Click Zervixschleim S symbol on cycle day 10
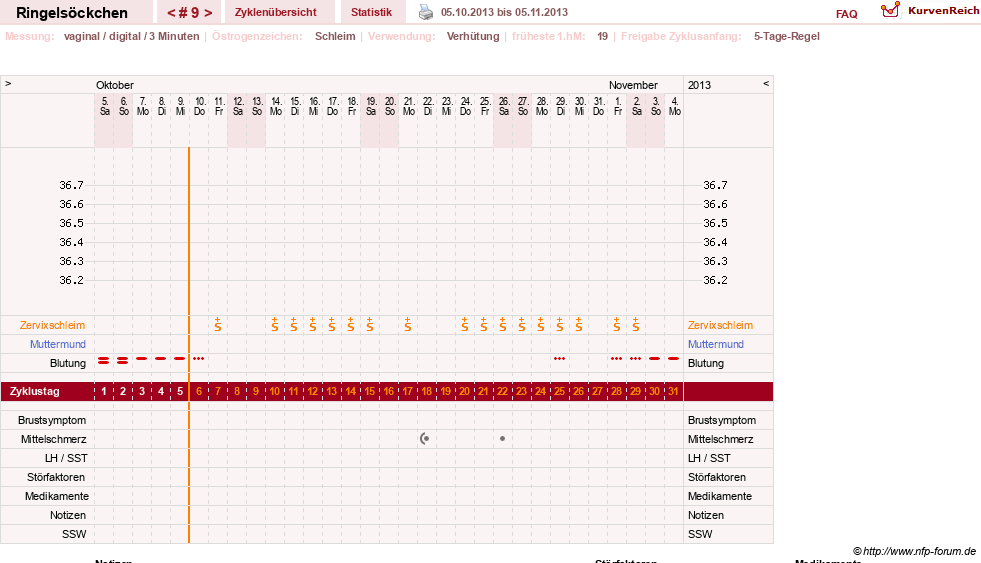This screenshot has height=563, width=981. coord(275,324)
